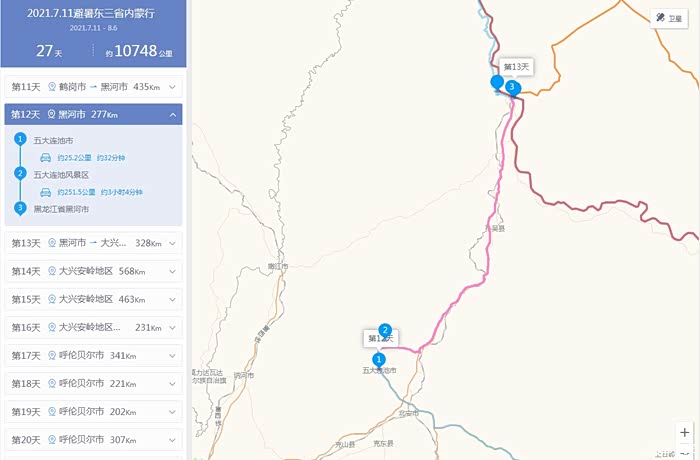
Task: Expand 第11天 鹤岗市 to 黑河市
Action: tap(93, 87)
